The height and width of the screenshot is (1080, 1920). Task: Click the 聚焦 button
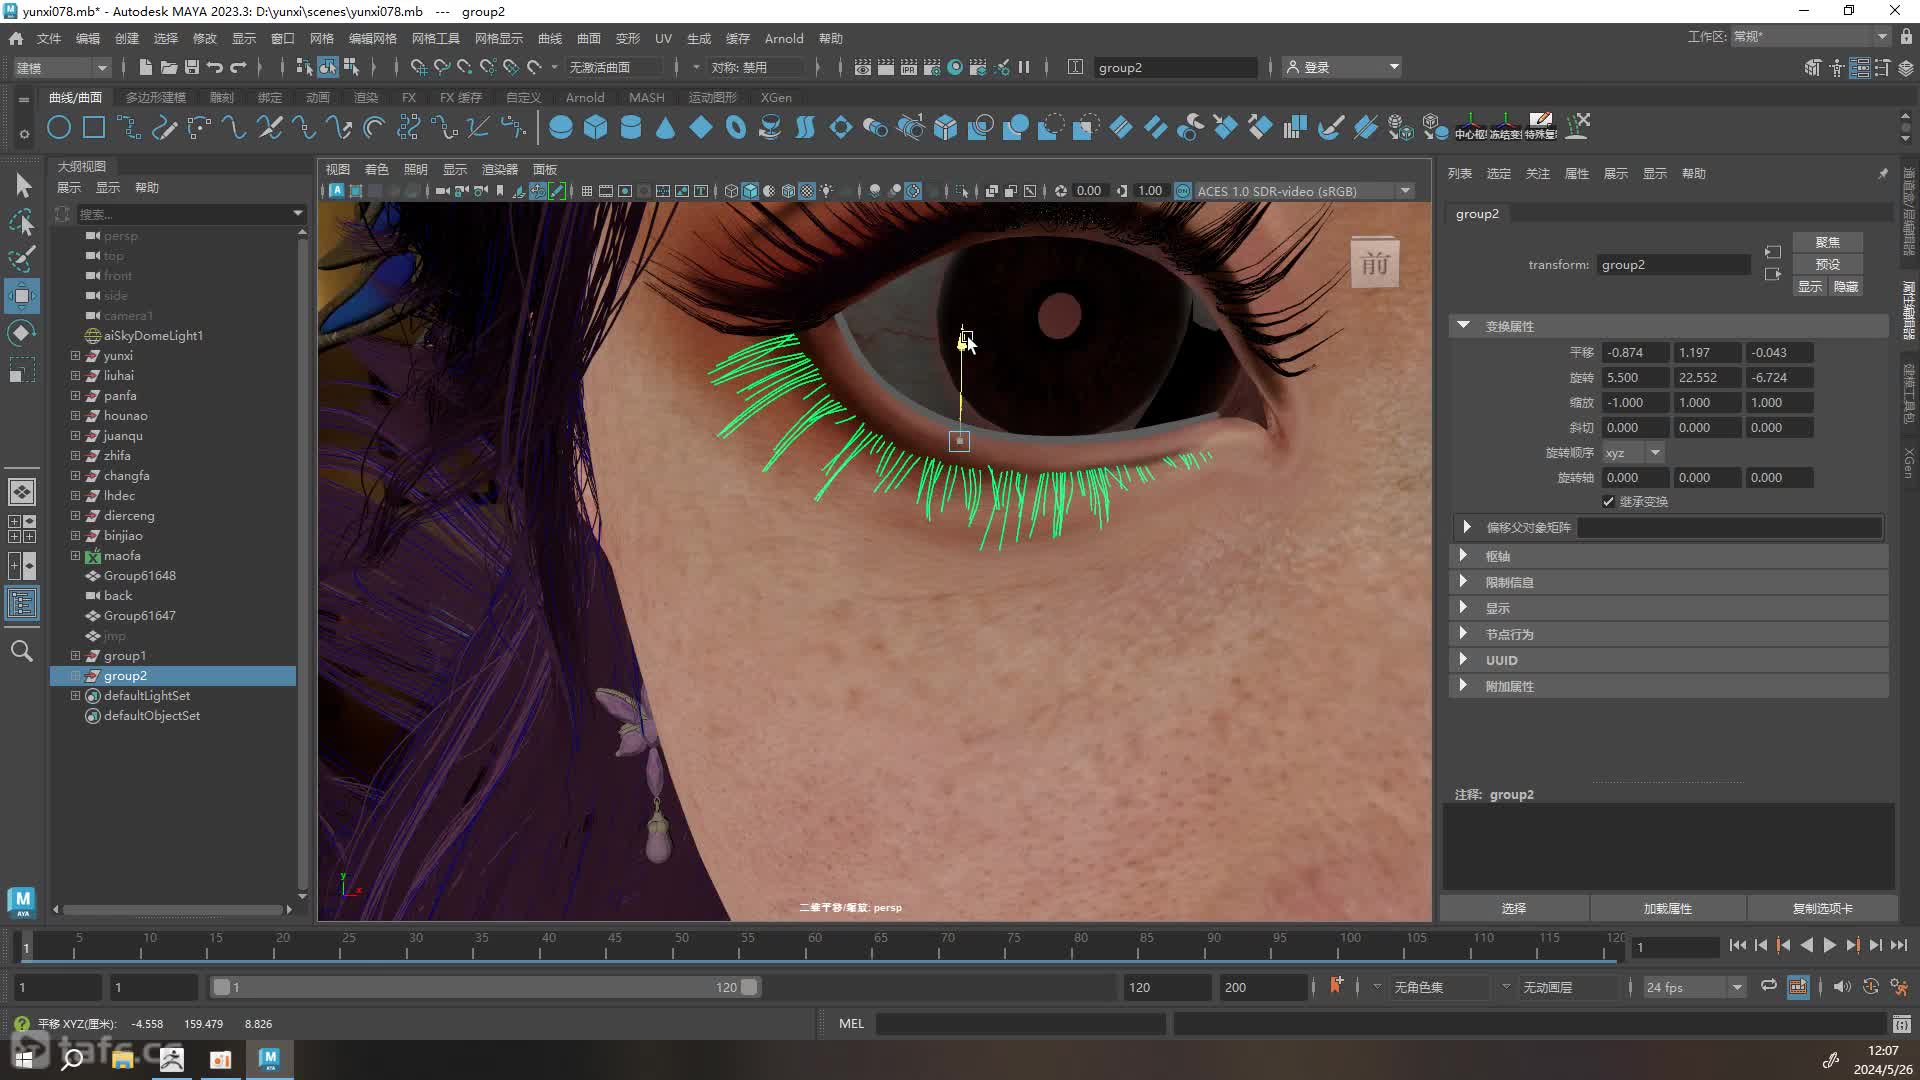[x=1827, y=242]
